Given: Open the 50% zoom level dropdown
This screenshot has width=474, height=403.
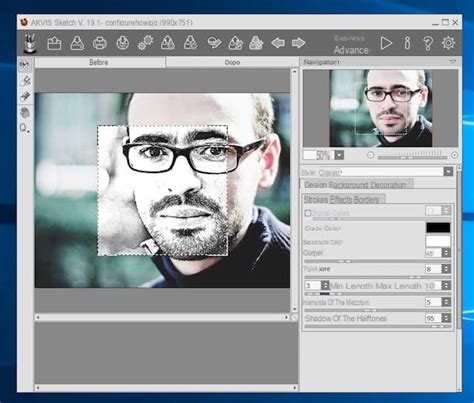Looking at the screenshot, I should point(339,155).
